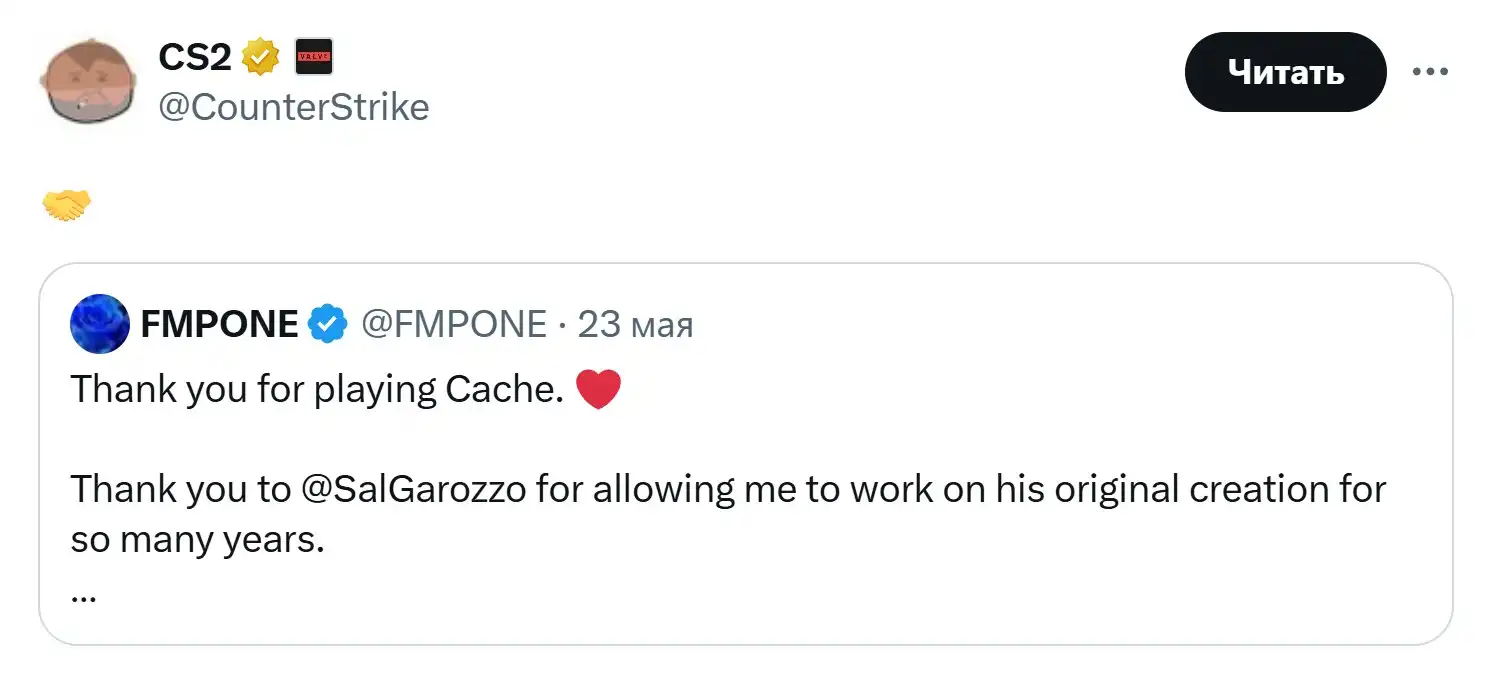This screenshot has width=1487, height=685.
Task: Open the @CounterStrike profile handle
Action: click(x=294, y=106)
